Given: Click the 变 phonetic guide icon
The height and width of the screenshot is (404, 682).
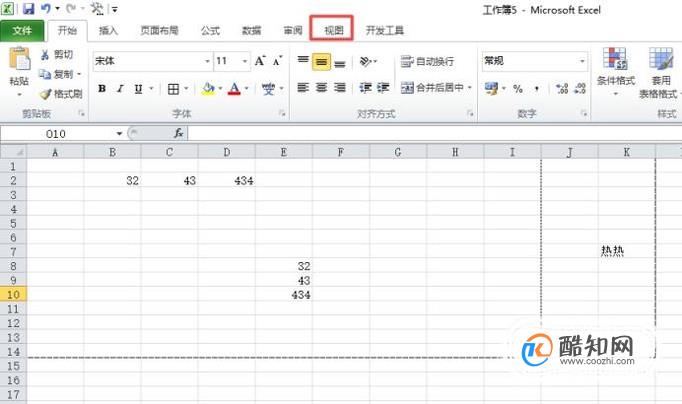Looking at the screenshot, I should click(268, 89).
